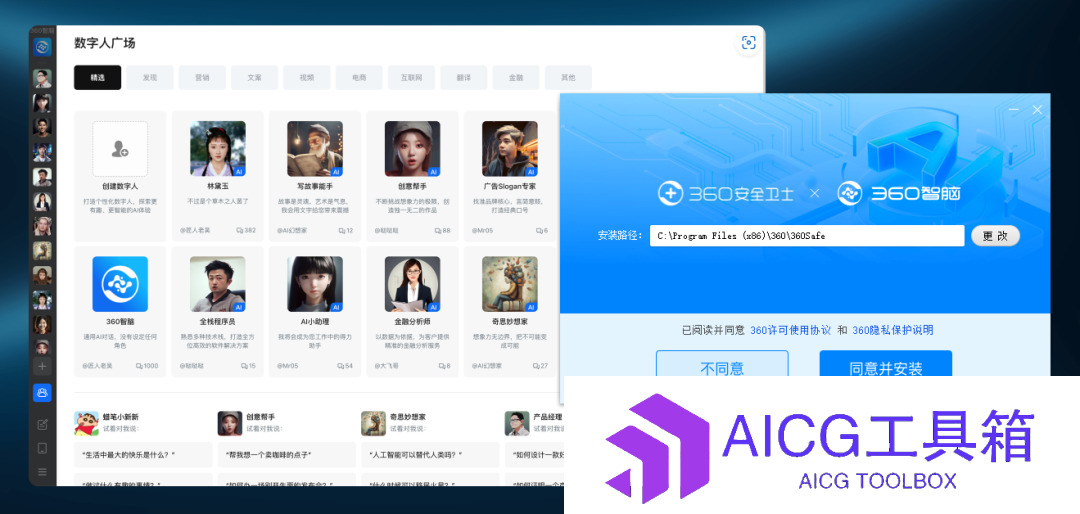This screenshot has height=514, width=1080.
Task: Select the 翻译 tab
Action: coord(464,78)
